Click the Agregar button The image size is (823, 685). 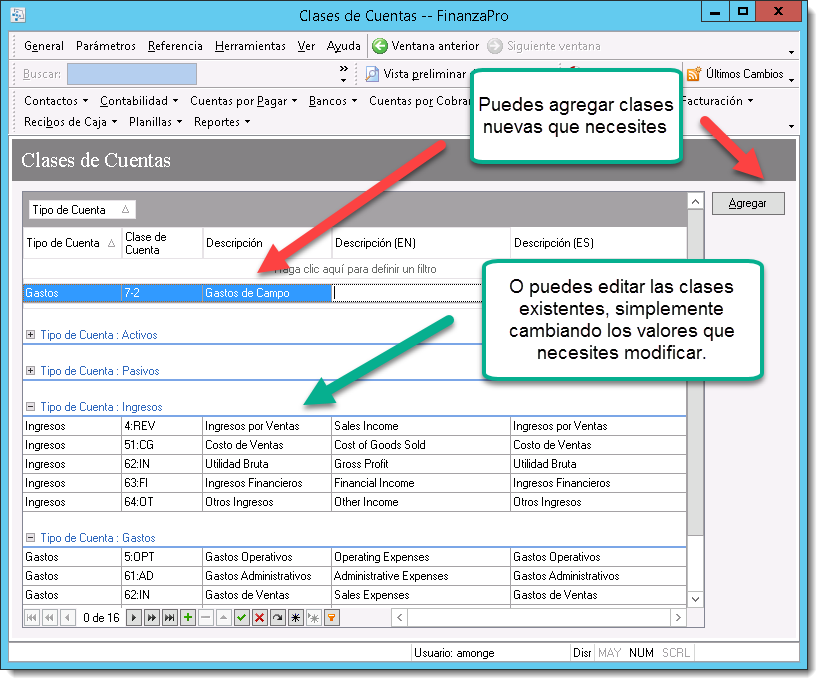[748, 203]
